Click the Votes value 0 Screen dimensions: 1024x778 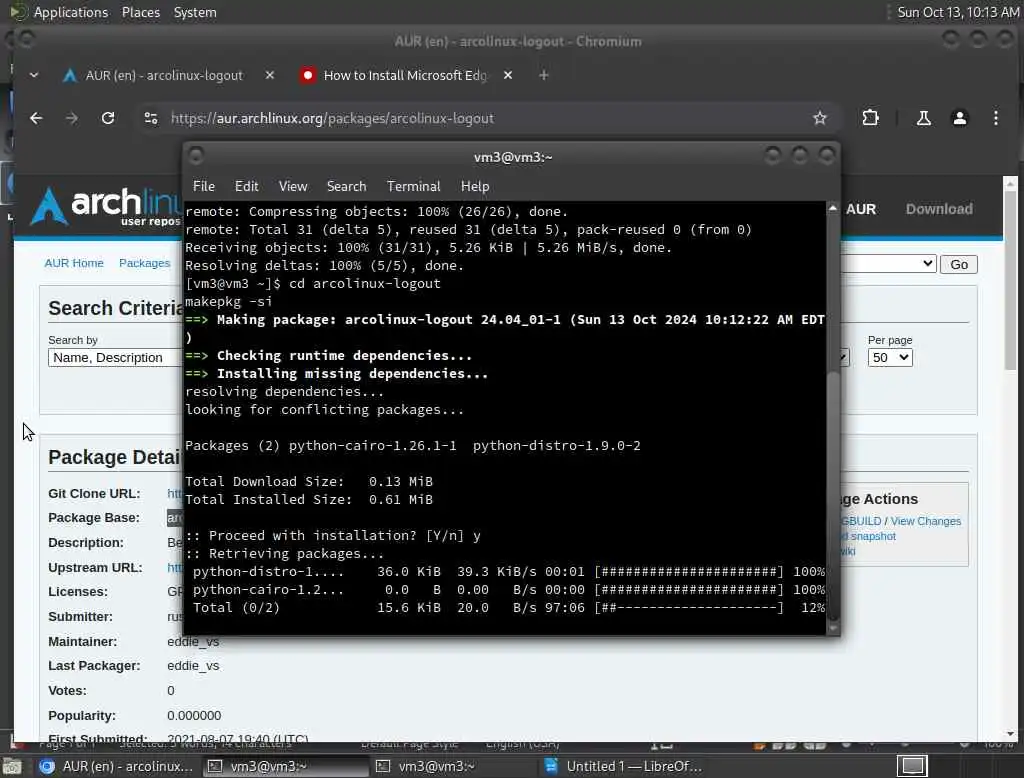pyautogui.click(x=170, y=690)
